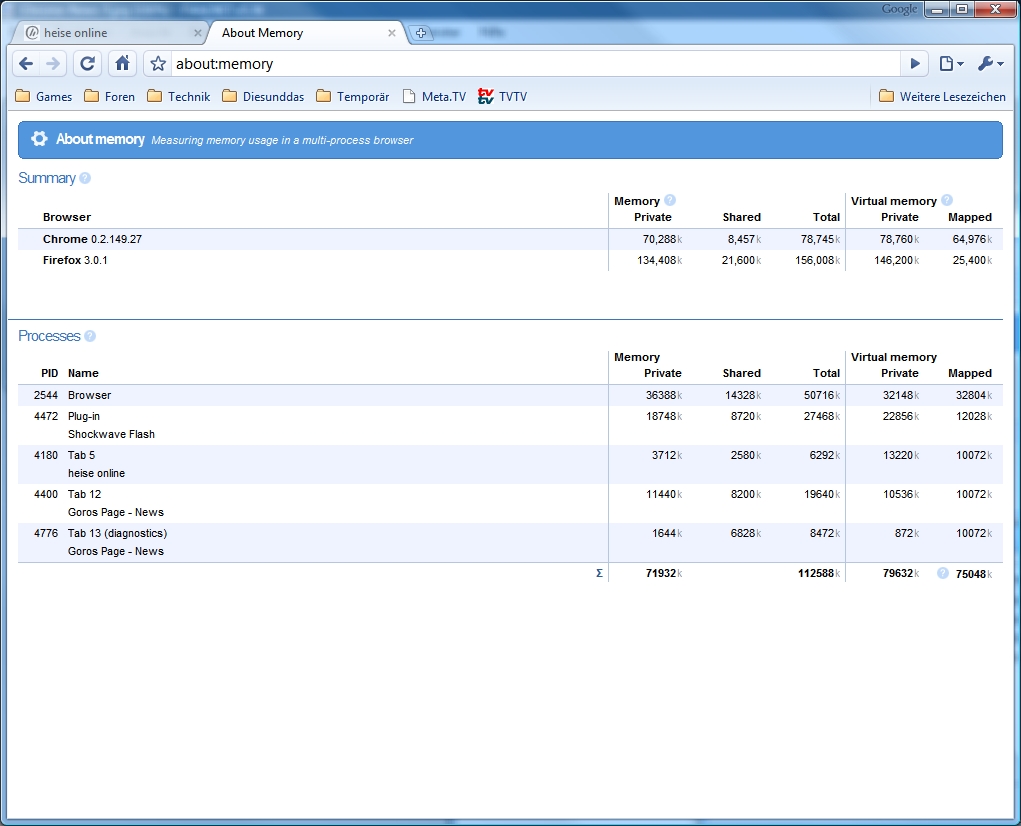Screen dimensions: 1021x826
Task: Close the heise online tab
Action: (197, 33)
